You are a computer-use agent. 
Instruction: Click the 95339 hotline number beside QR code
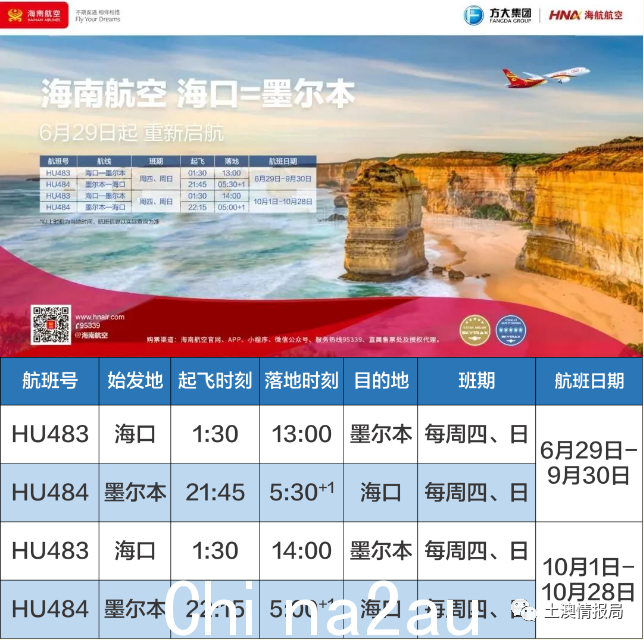click(87, 325)
